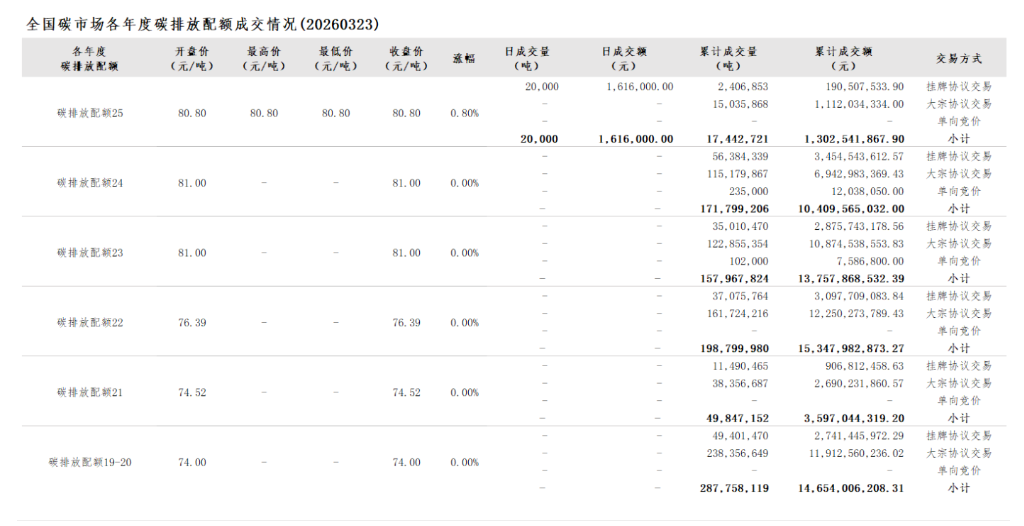Select the 碳排放配额22 row label

click(x=90, y=323)
